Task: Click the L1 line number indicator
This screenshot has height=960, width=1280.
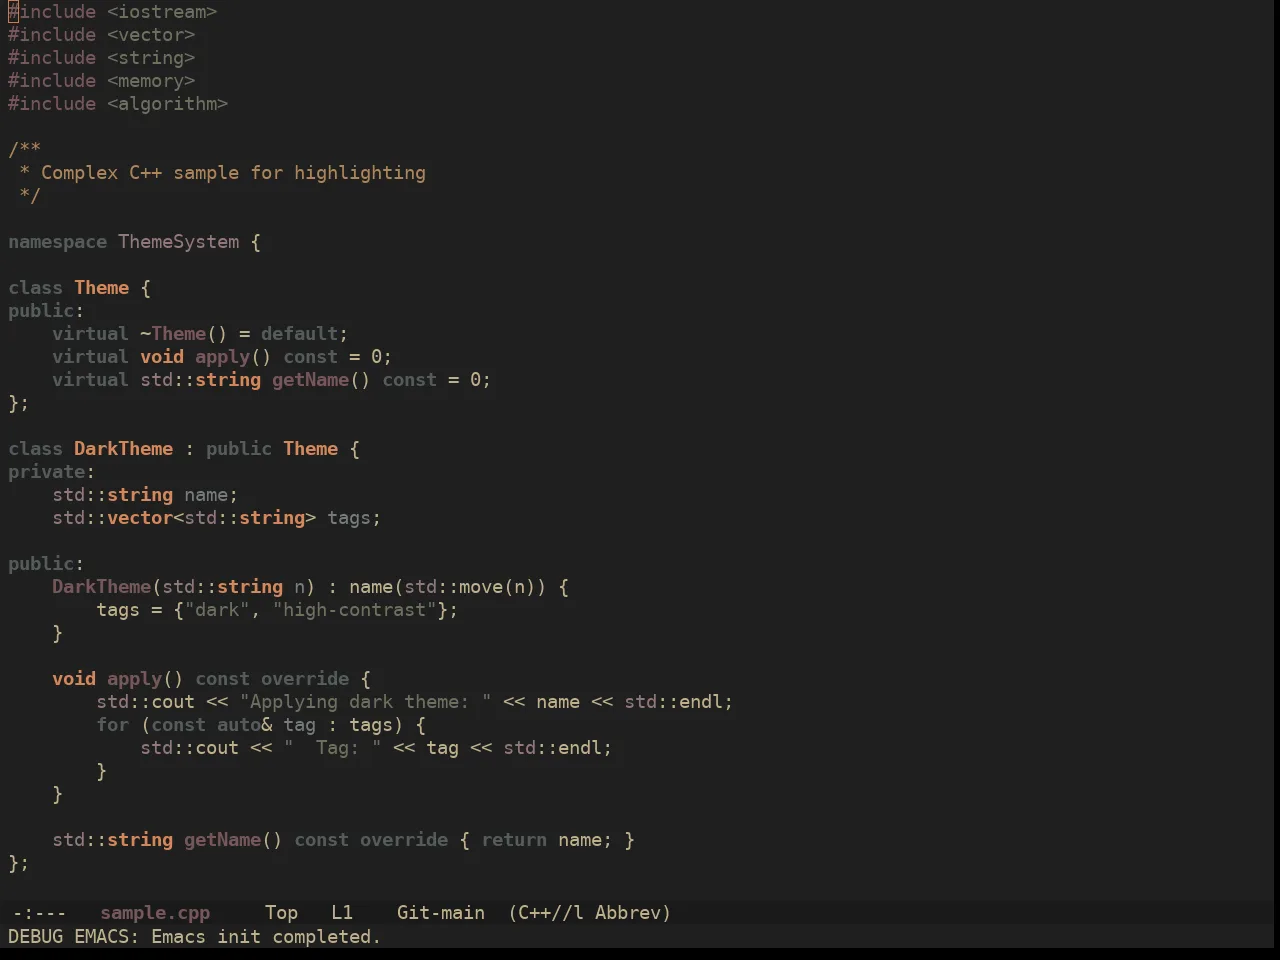Action: point(342,913)
